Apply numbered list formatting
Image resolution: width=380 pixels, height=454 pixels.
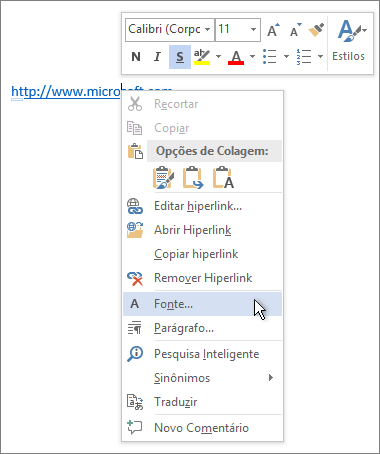click(x=304, y=57)
